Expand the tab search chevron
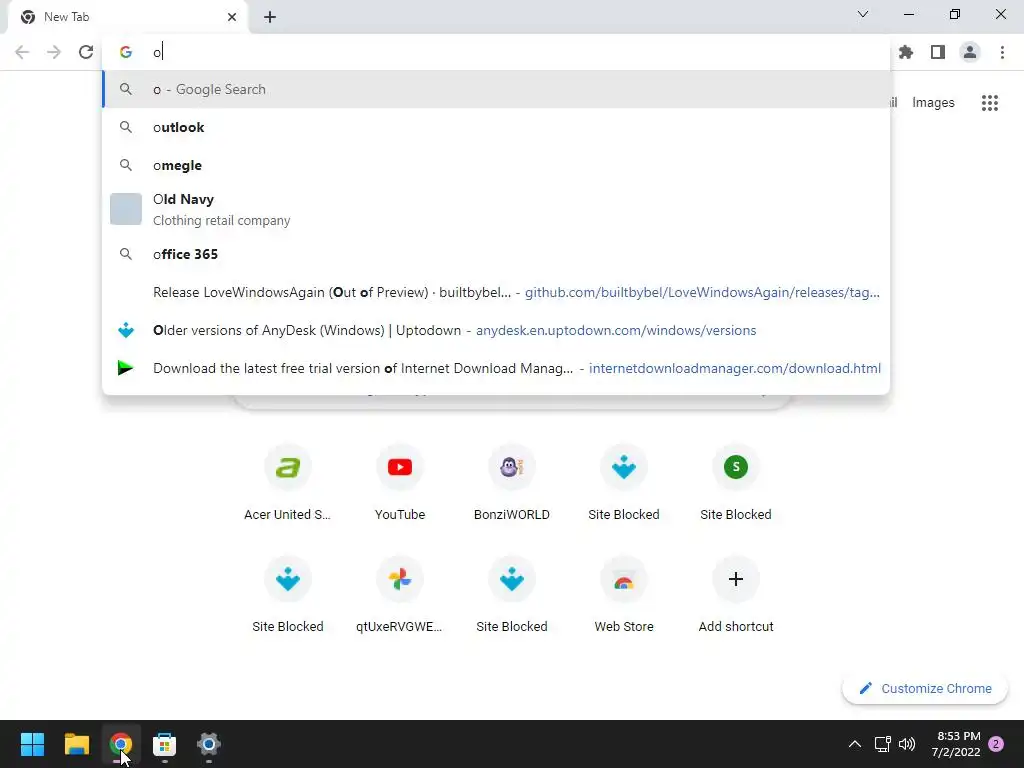The width and height of the screenshot is (1024, 768). (863, 14)
